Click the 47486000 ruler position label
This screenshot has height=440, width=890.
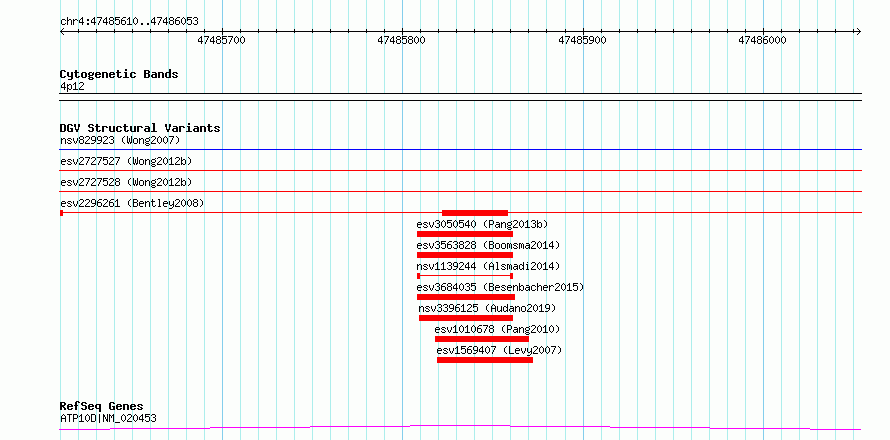tap(762, 40)
